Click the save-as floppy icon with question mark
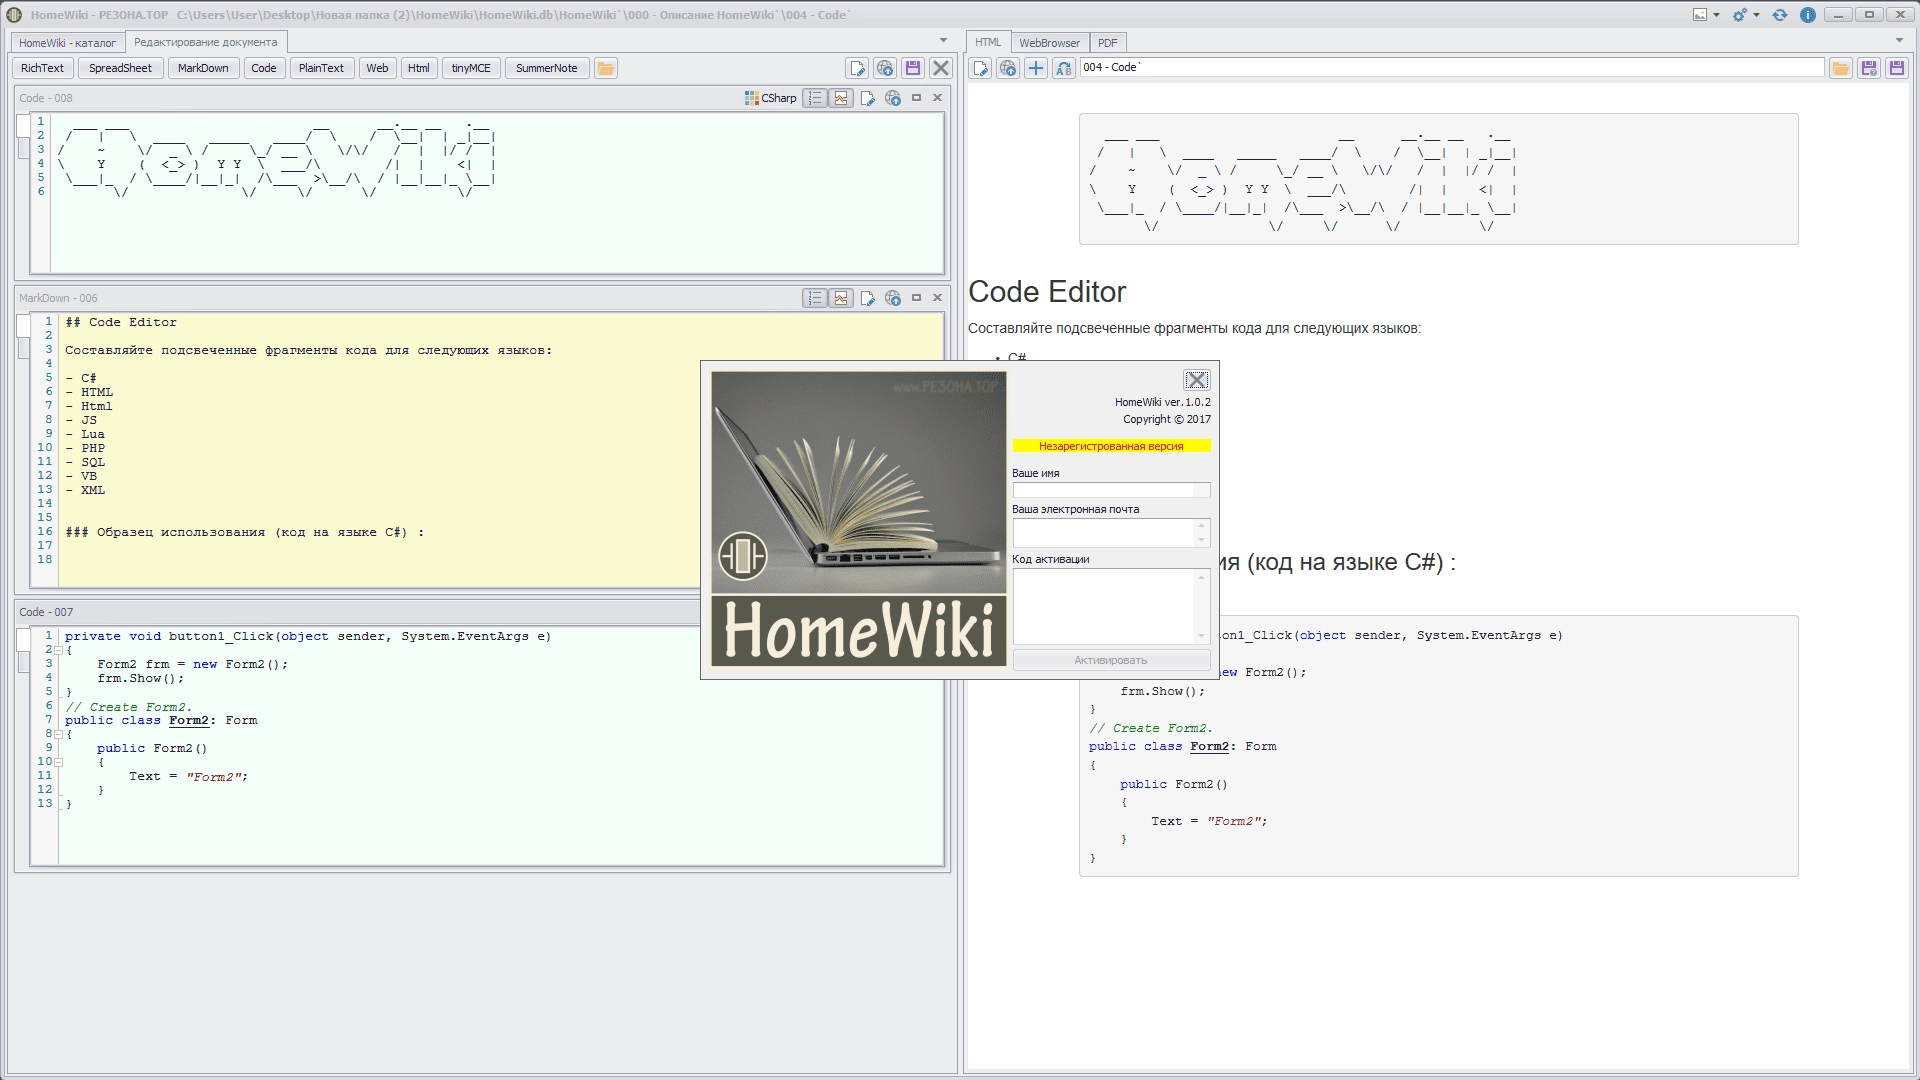The width and height of the screenshot is (1920, 1080). pyautogui.click(x=1869, y=68)
